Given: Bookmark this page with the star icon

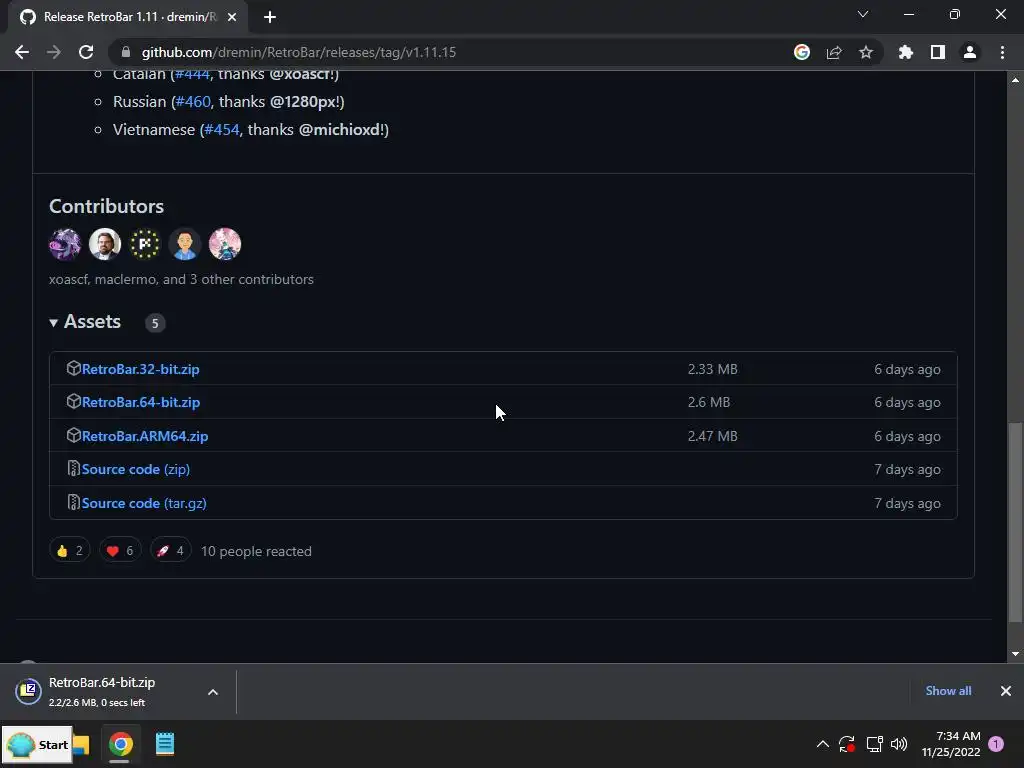Looking at the screenshot, I should click(x=866, y=52).
